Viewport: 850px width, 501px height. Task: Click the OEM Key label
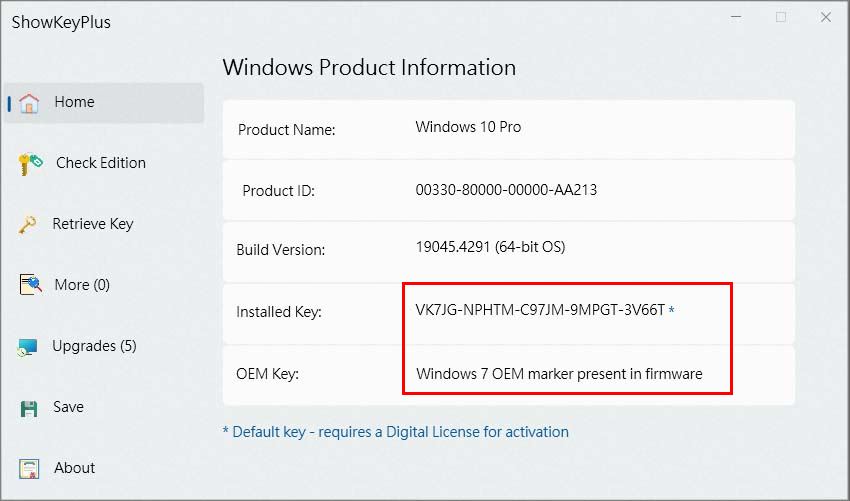pyautogui.click(x=267, y=374)
